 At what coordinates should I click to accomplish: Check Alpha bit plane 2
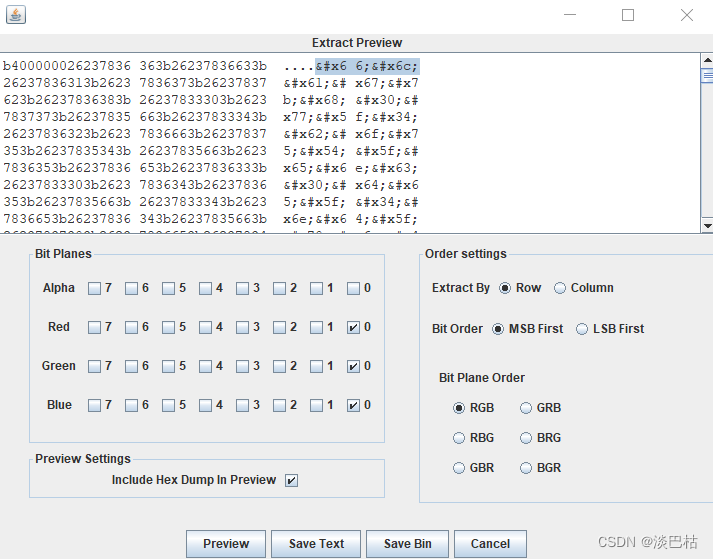[279, 288]
